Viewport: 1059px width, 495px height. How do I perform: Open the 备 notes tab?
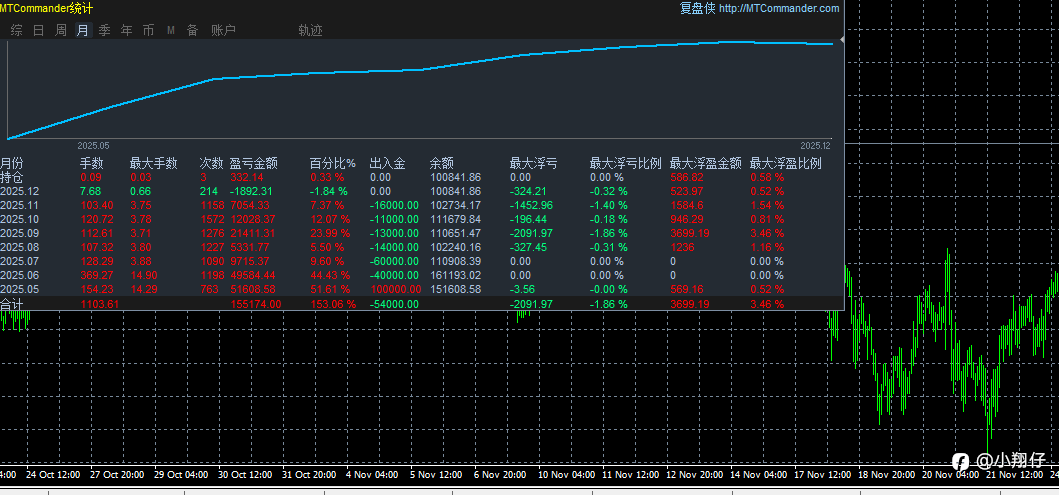click(x=192, y=30)
